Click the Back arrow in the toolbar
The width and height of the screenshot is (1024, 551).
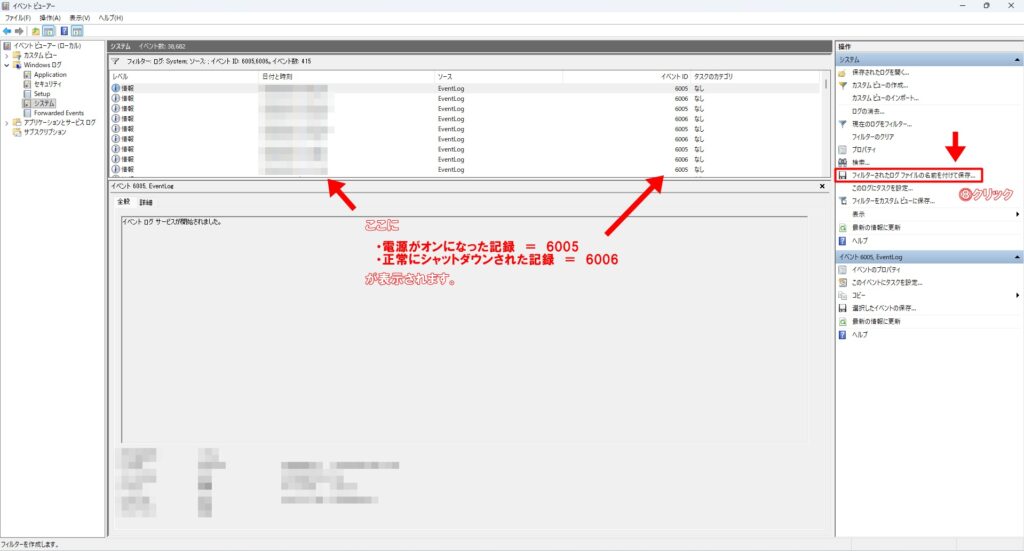7,31
